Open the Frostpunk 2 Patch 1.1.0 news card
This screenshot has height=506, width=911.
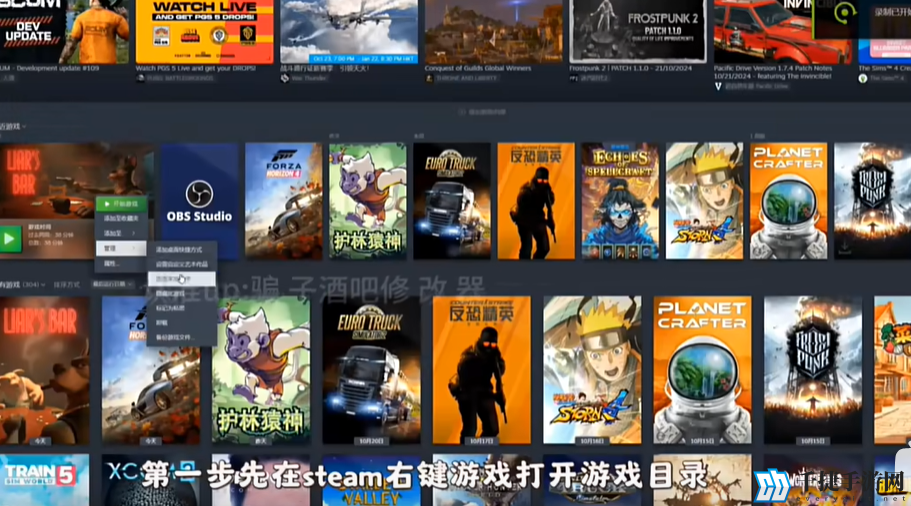pyautogui.click(x=638, y=31)
